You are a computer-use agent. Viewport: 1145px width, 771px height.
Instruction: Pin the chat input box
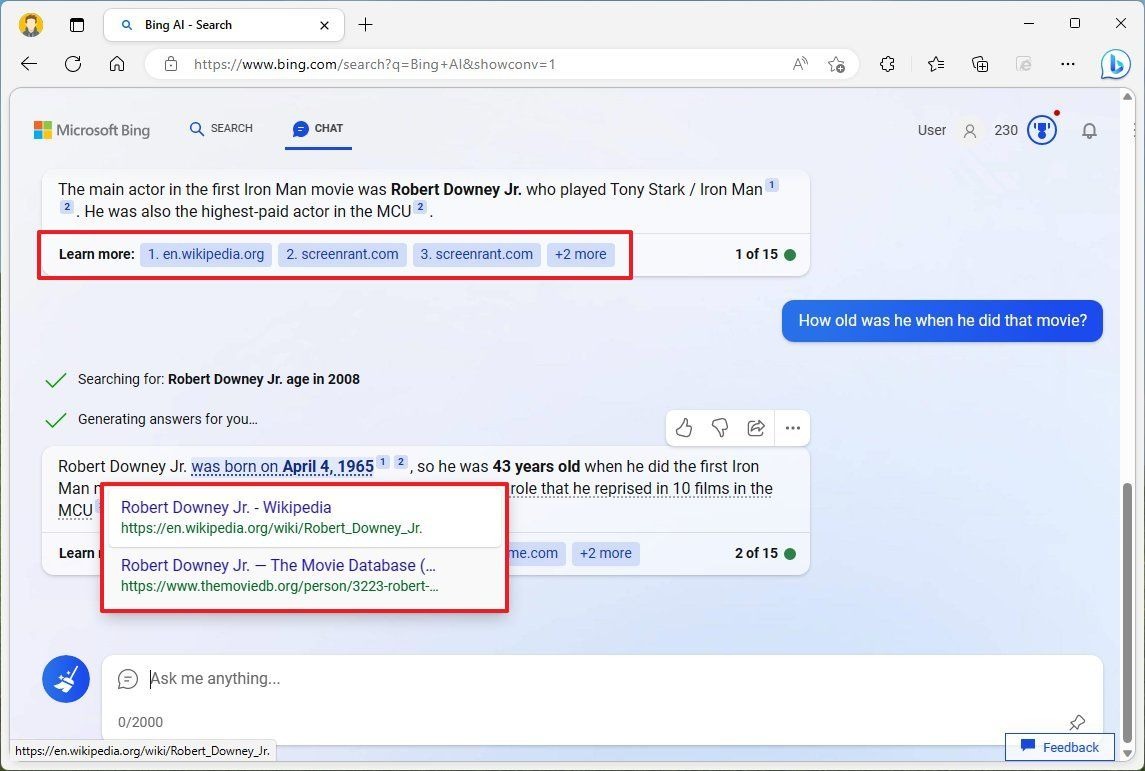[1076, 722]
